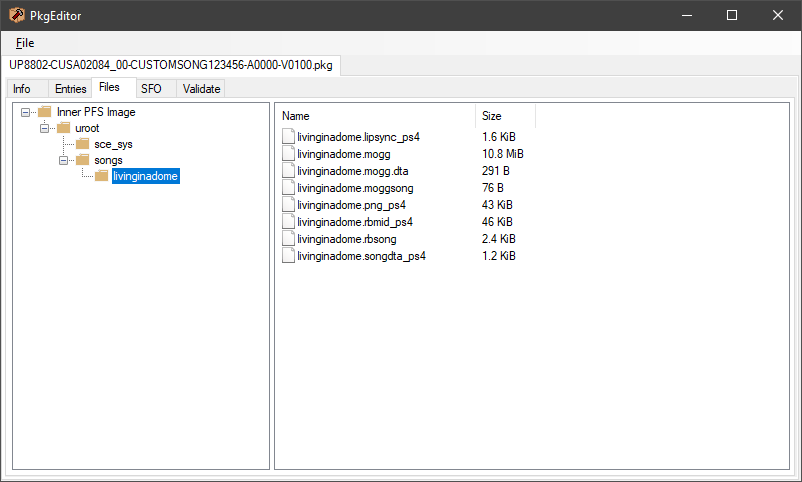The width and height of the screenshot is (802, 482).
Task: Select file name livinginadome.songdta_ps4
Action: tap(361, 255)
